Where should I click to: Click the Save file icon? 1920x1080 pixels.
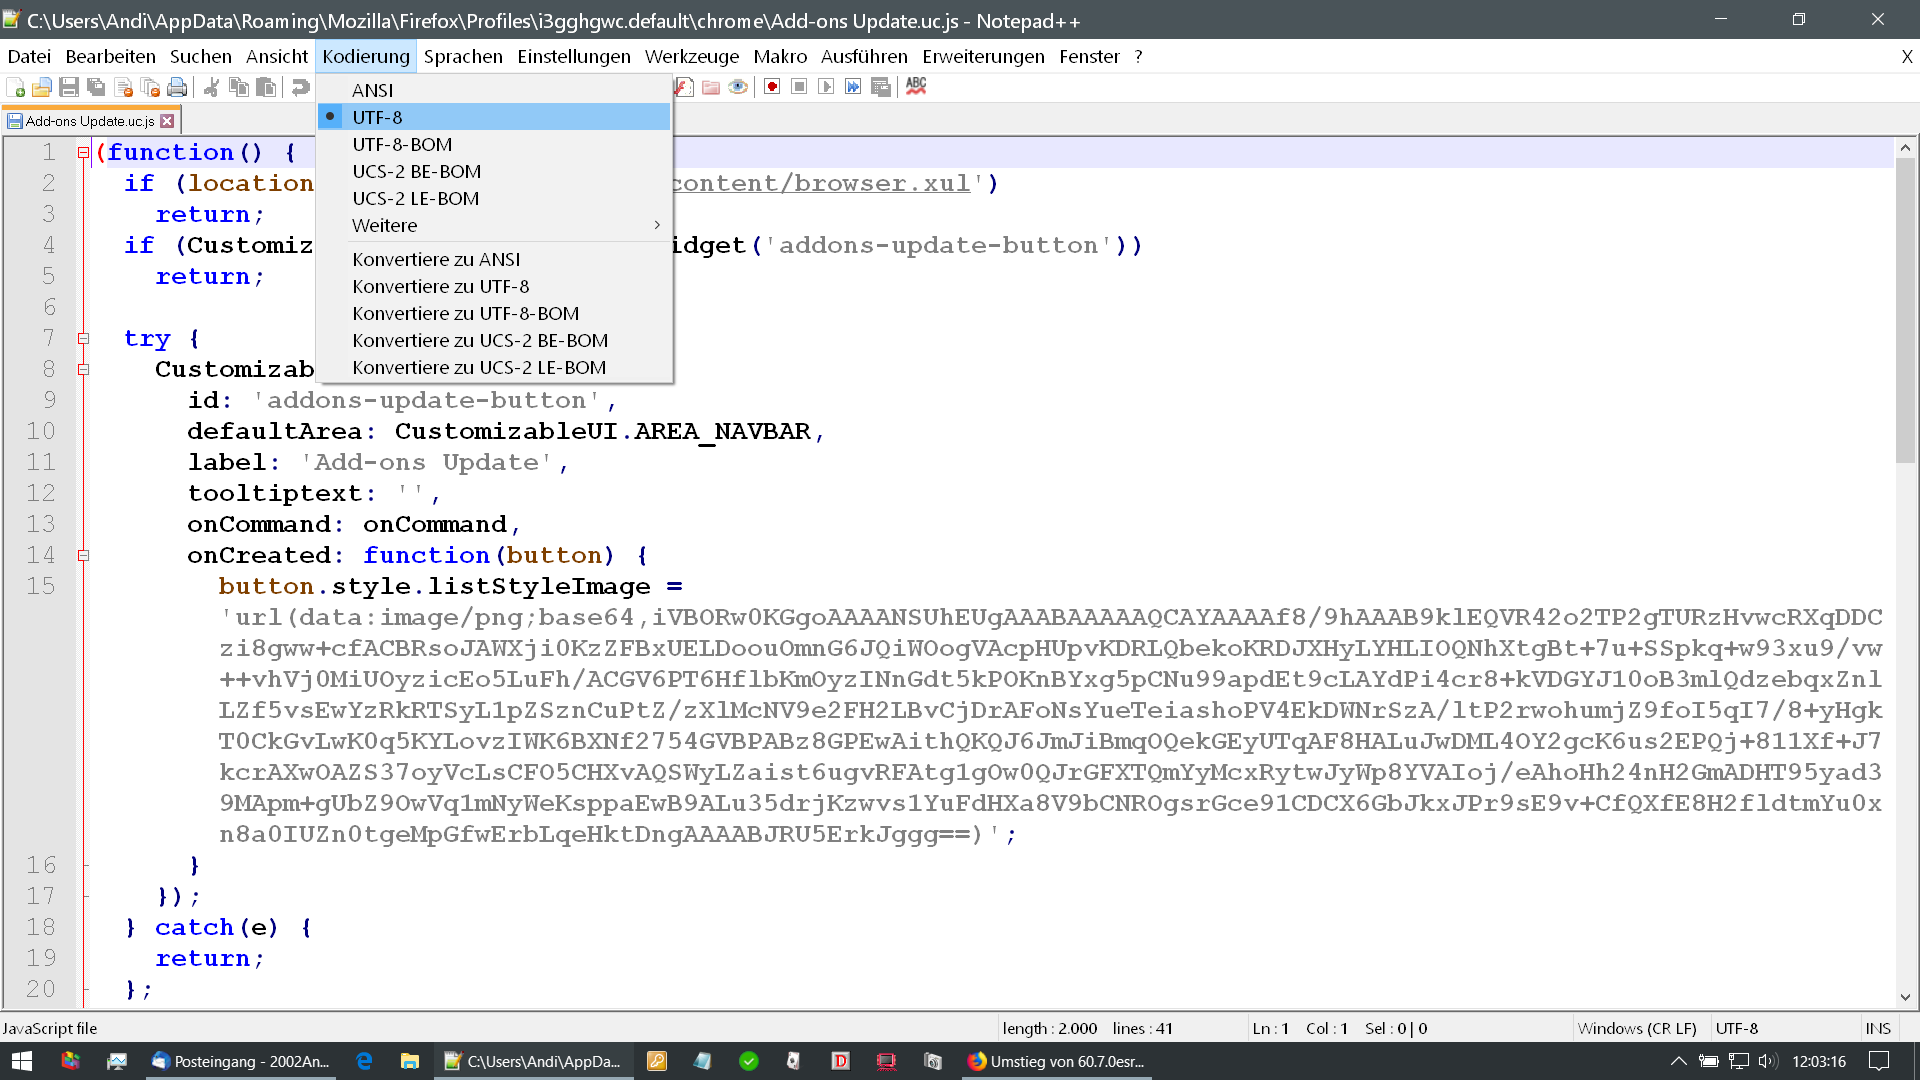click(69, 88)
